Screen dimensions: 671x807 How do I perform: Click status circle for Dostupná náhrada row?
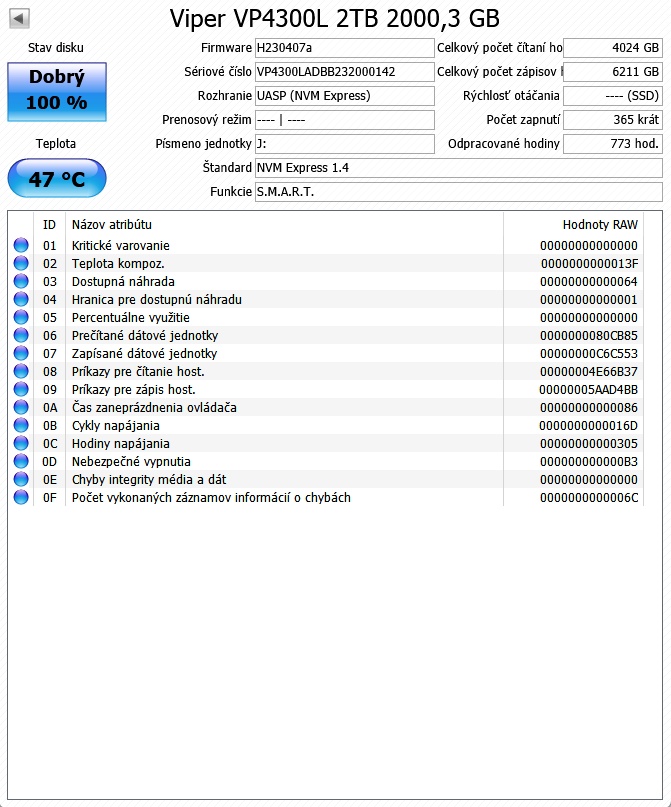(x=21, y=281)
